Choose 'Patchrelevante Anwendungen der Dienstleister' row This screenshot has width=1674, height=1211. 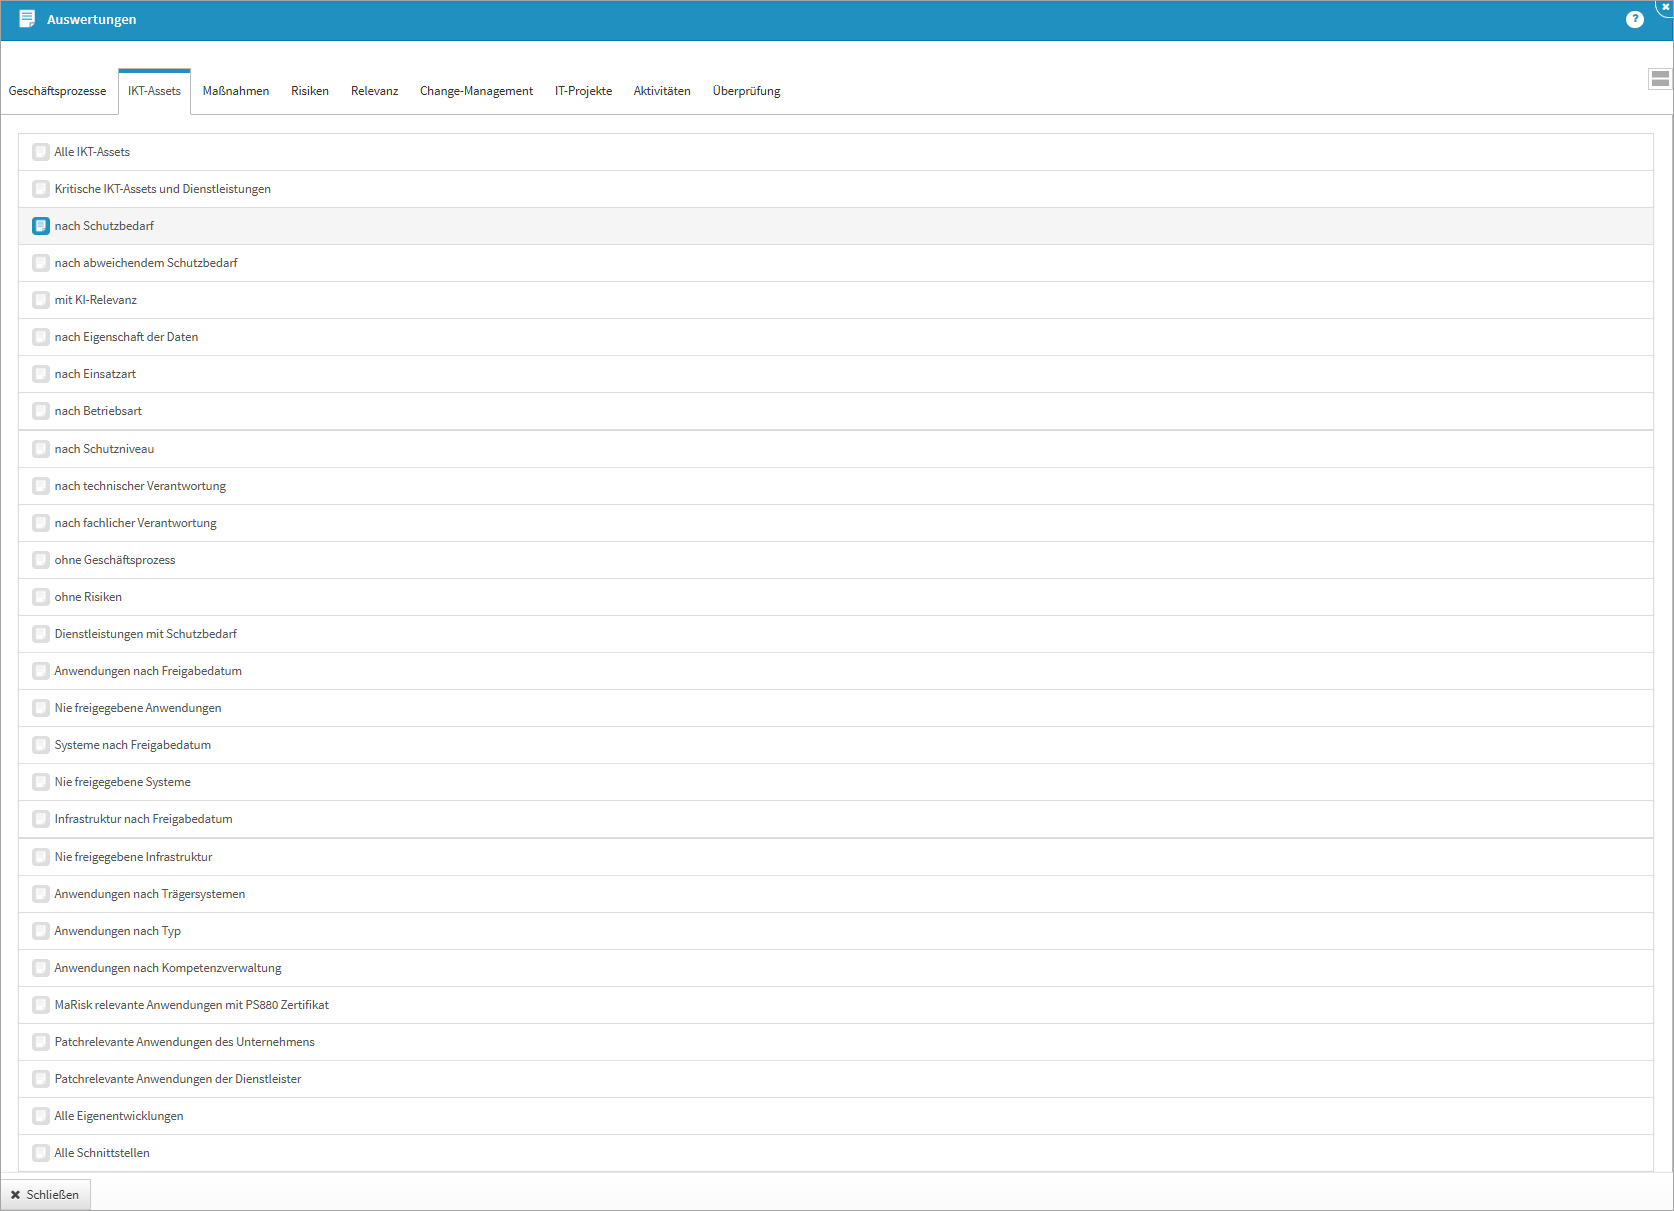pos(178,1079)
